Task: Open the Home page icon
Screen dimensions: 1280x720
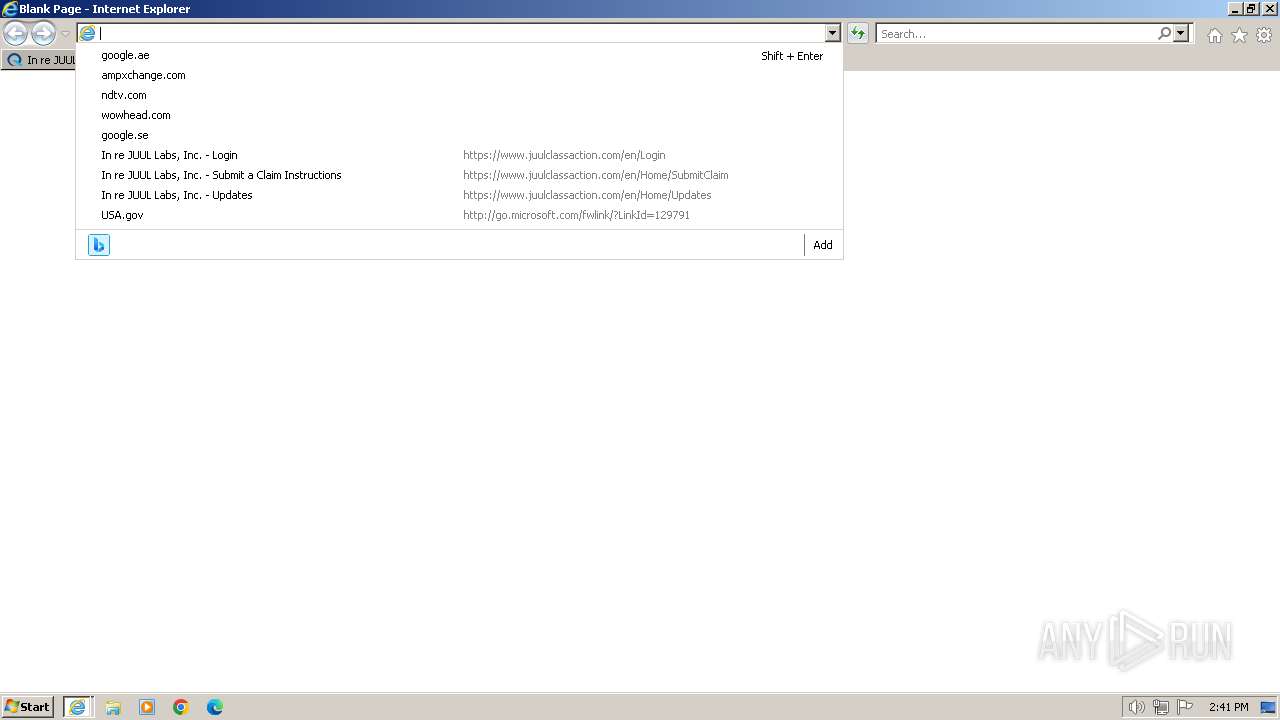Action: [x=1214, y=35]
